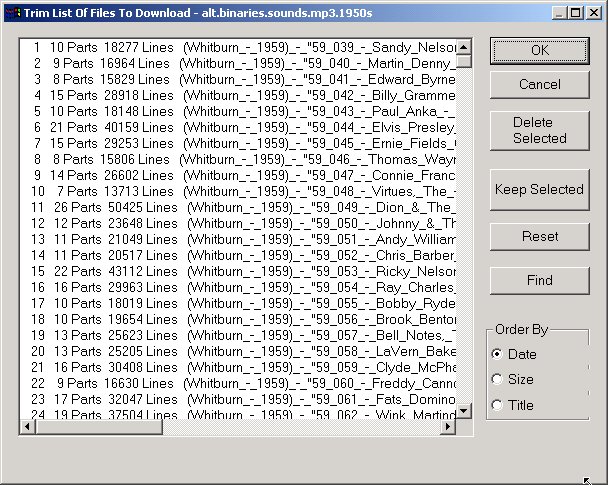Click the list's scroll right arrow
The height and width of the screenshot is (485, 608).
(448, 426)
